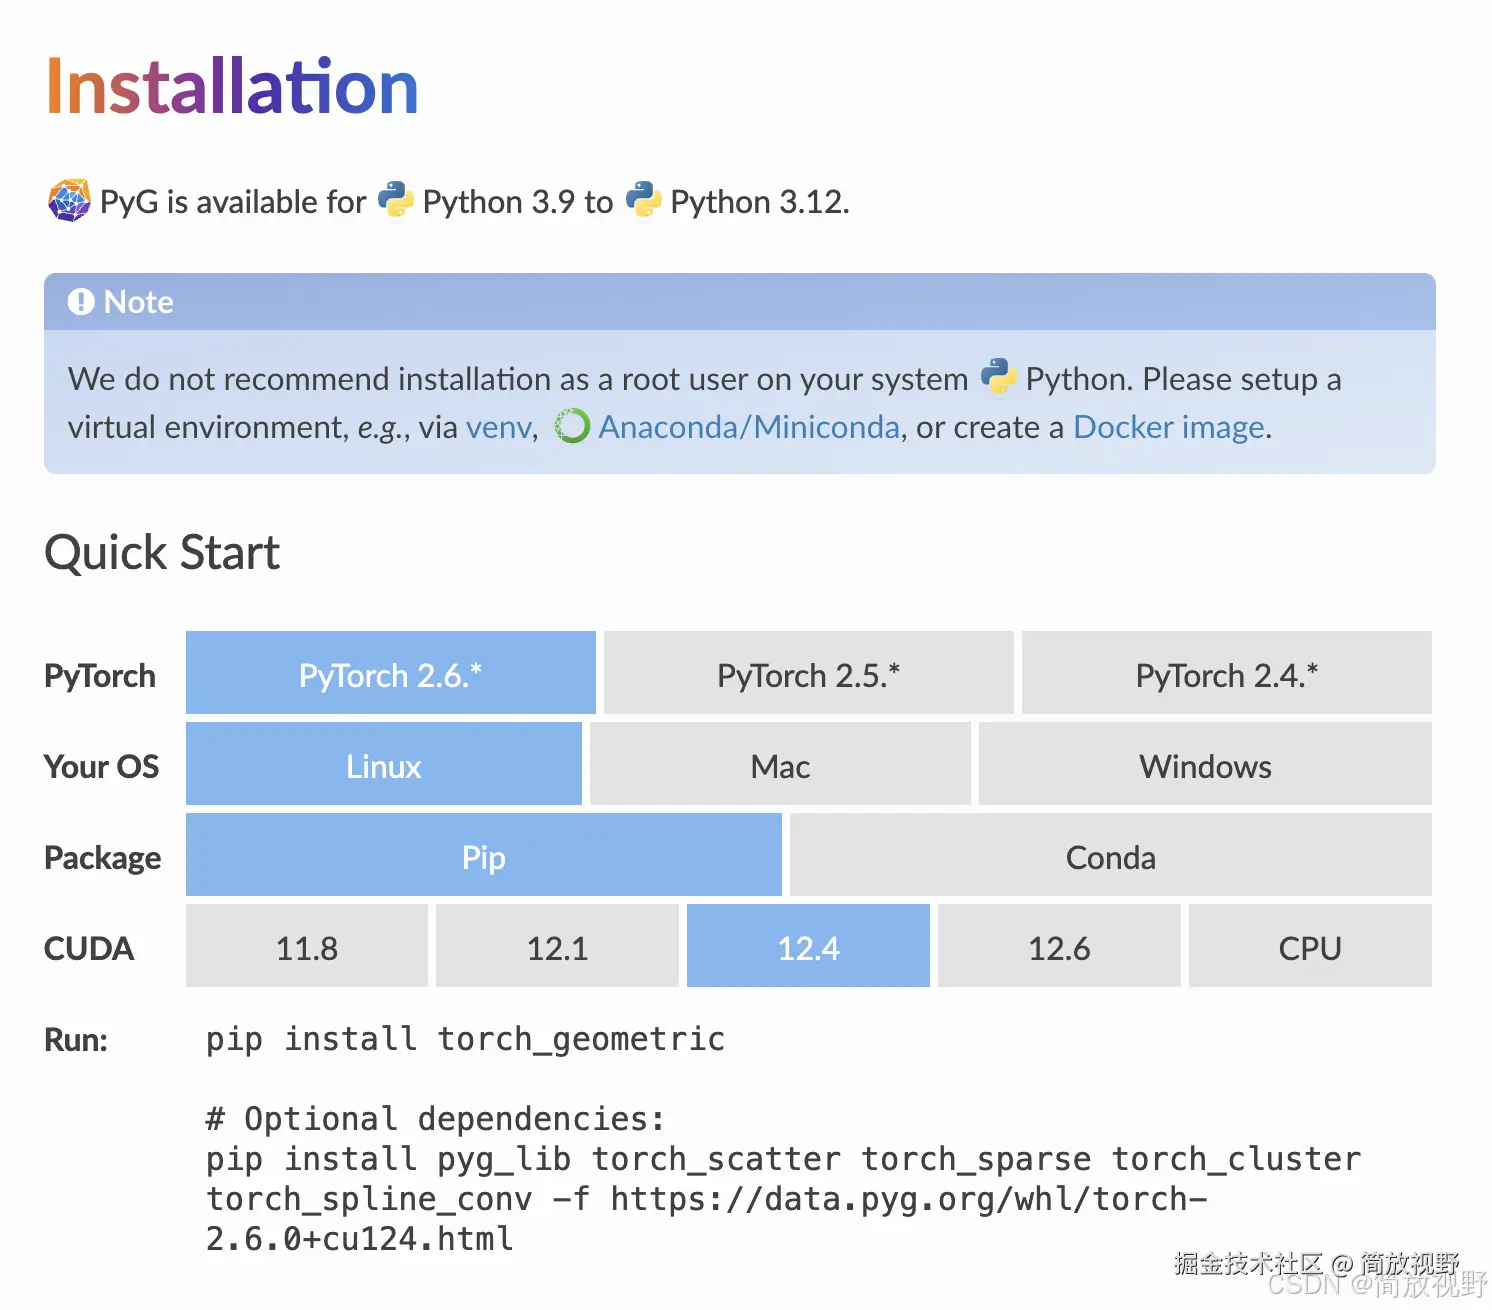Viewport: 1492px width, 1310px height.
Task: Click the 'Your OS' row label
Action: click(101, 766)
